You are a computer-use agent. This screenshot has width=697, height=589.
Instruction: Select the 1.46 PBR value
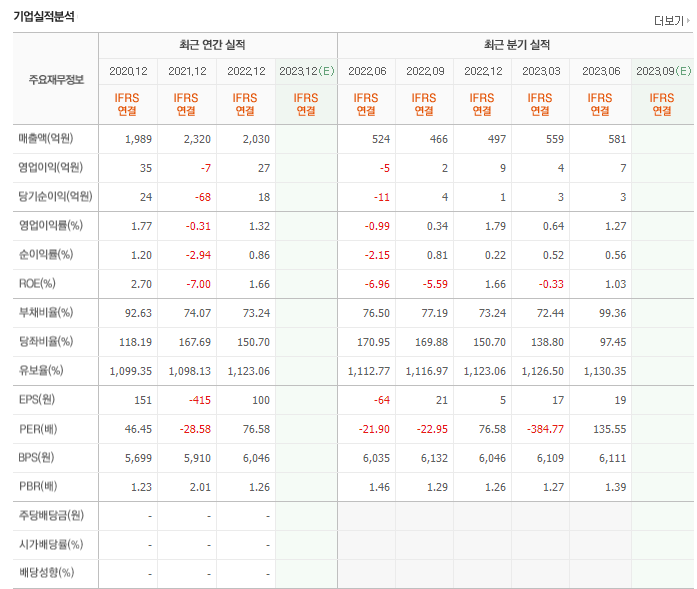coord(379,487)
